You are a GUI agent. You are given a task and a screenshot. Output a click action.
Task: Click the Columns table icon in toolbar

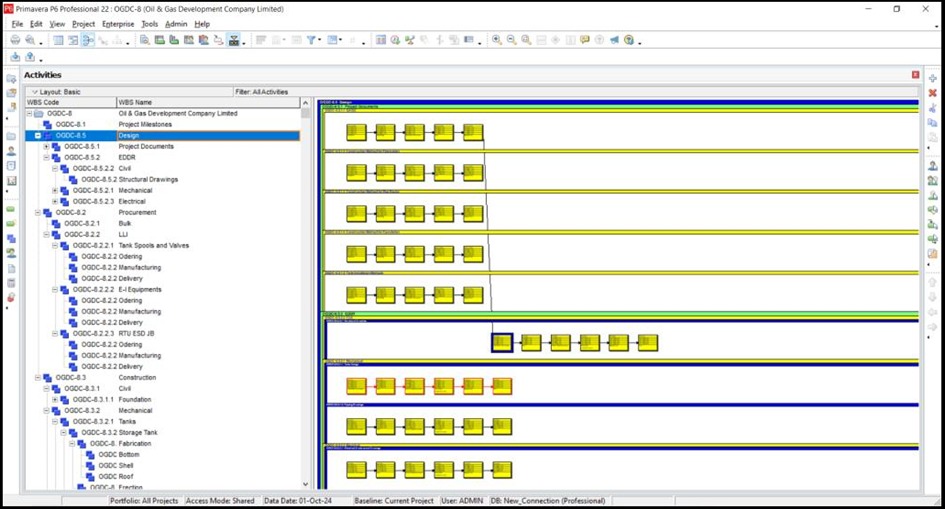point(381,40)
